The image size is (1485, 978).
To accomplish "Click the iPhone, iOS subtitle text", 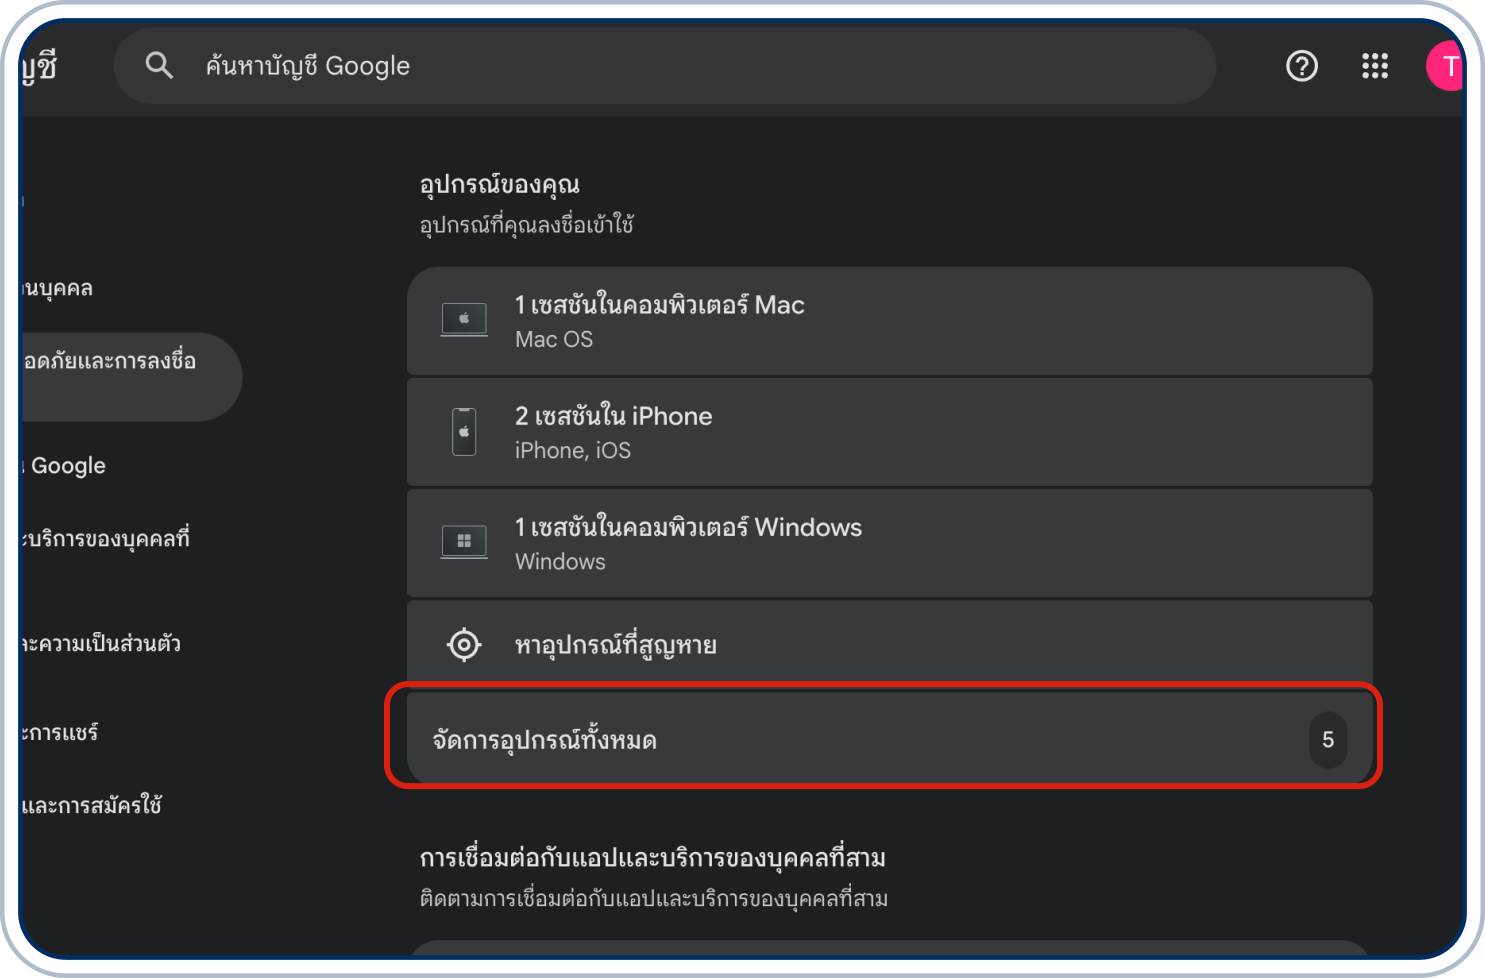I will pos(573,451).
